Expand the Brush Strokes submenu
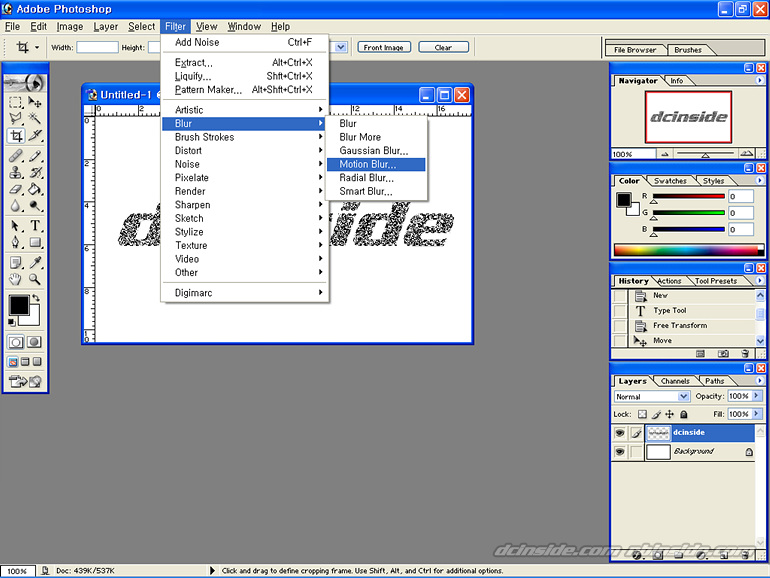 [245, 137]
